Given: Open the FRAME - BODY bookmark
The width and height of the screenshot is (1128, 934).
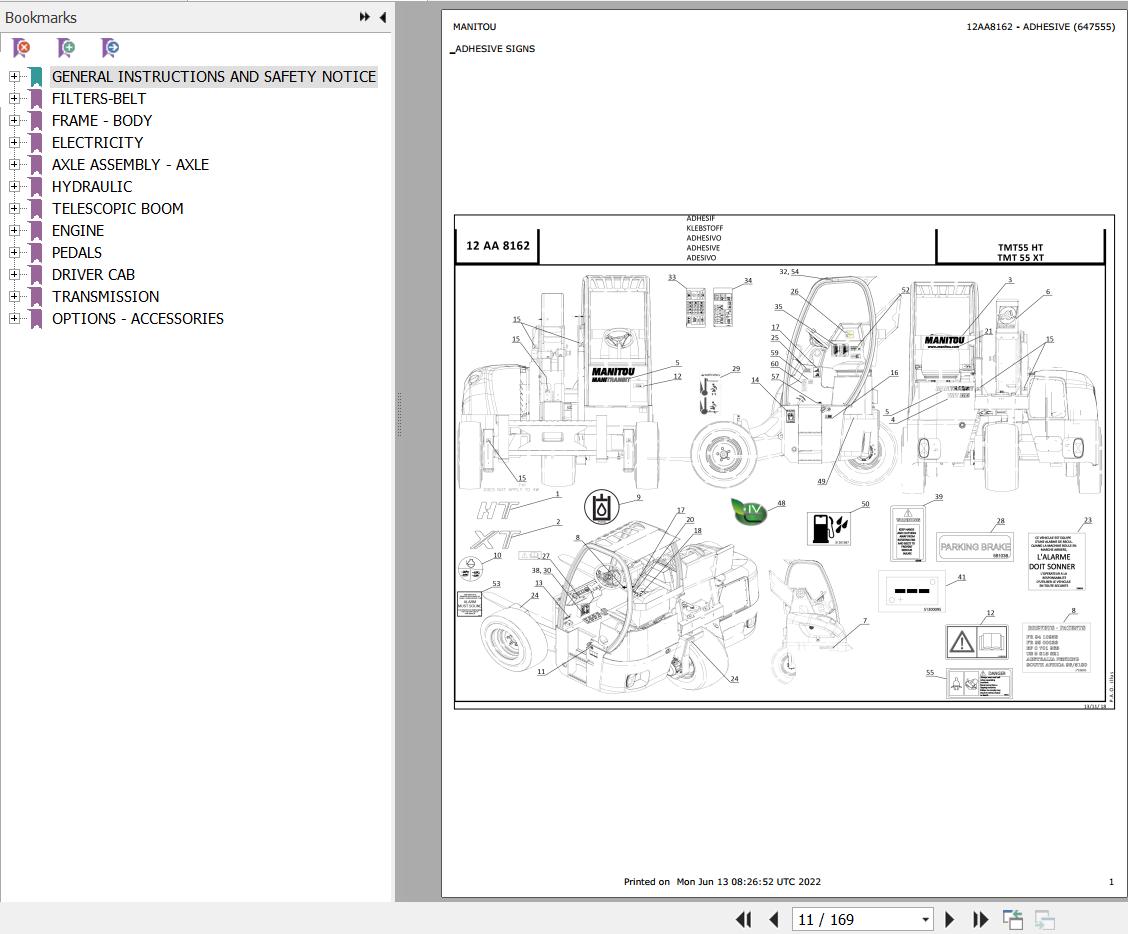Looking at the screenshot, I should click(x=101, y=120).
